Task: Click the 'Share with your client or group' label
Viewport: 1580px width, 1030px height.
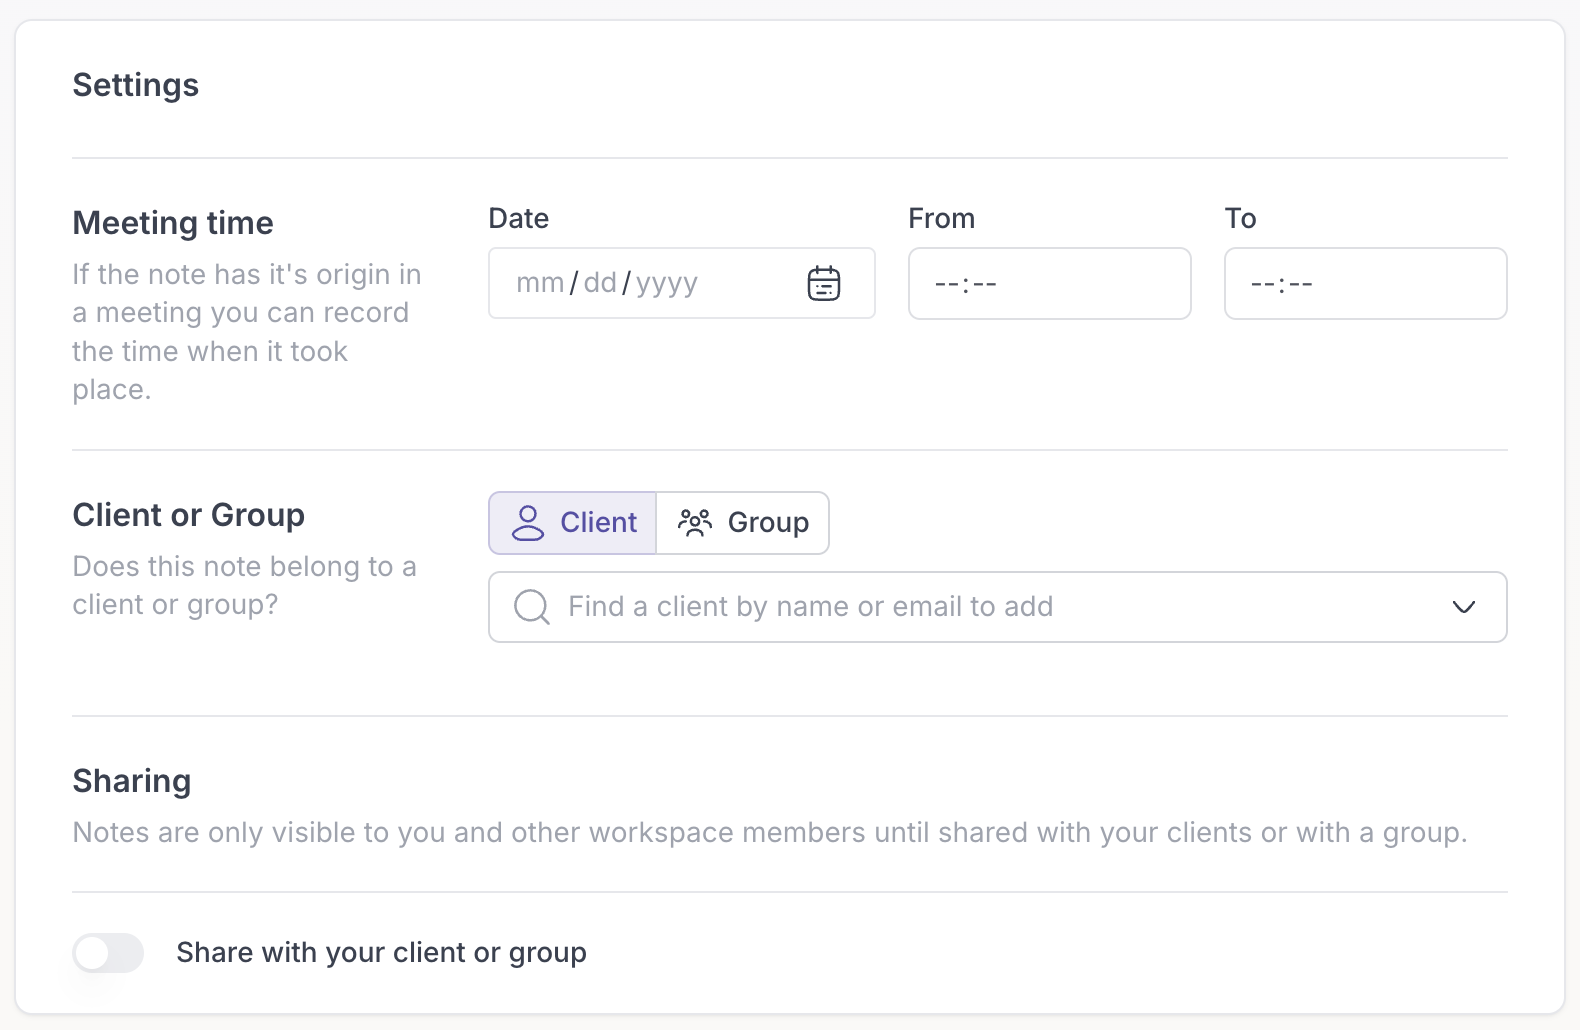Action: (x=381, y=953)
